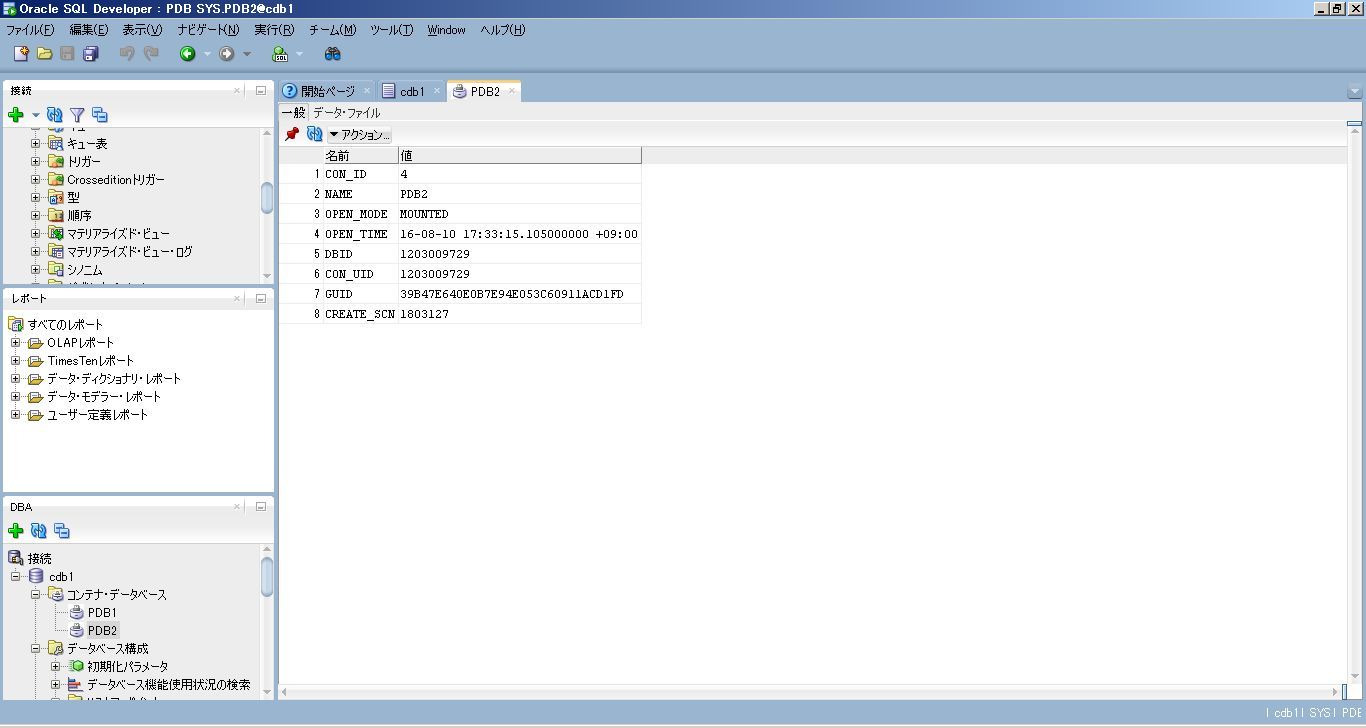Click the Save diskette toolbar icon

click(x=67, y=53)
